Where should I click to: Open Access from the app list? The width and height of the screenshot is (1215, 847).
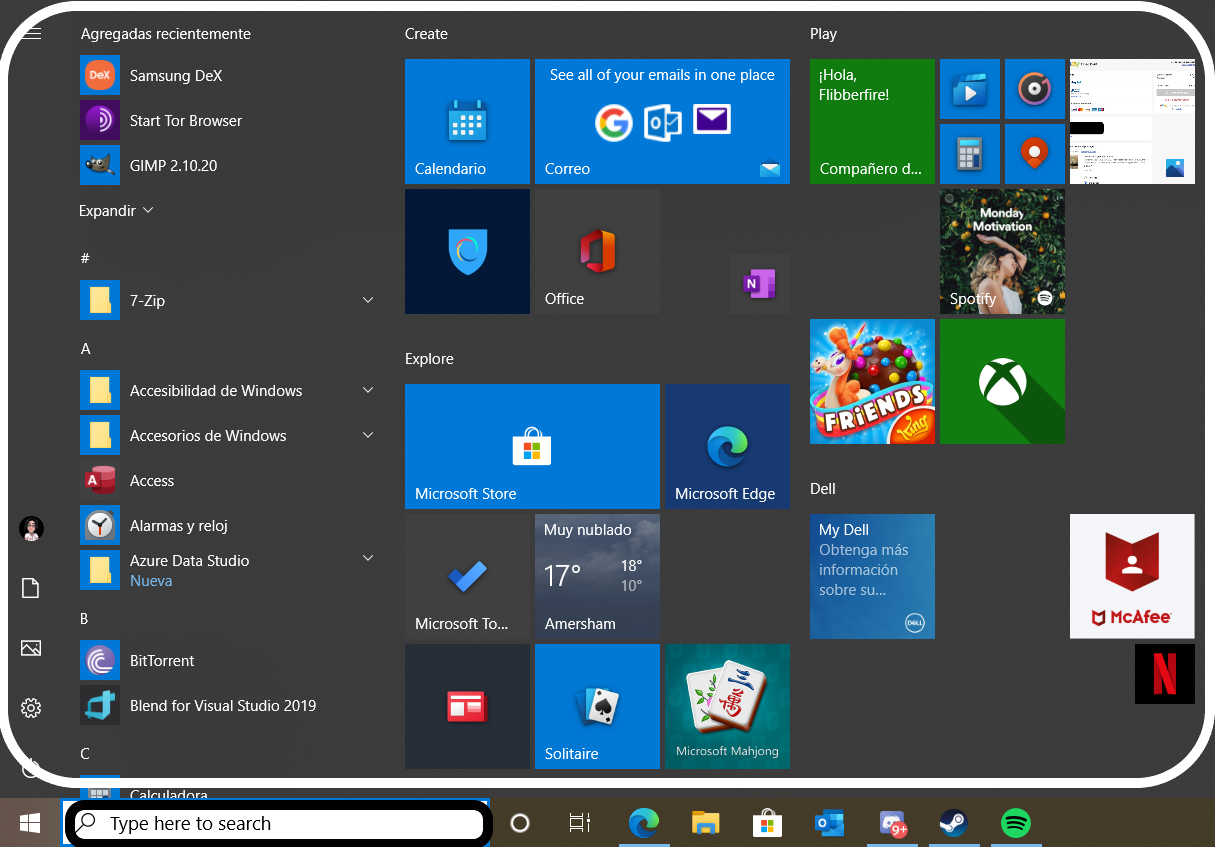[x=228, y=481]
